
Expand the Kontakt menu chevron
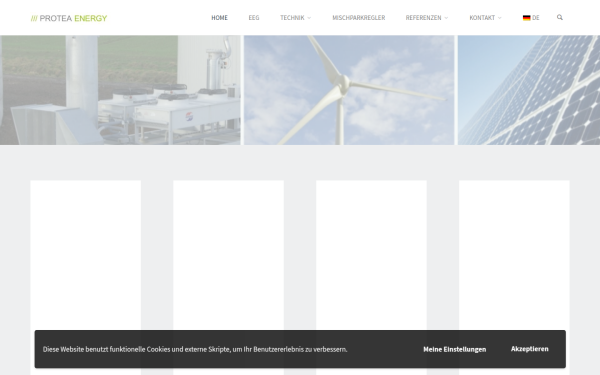[x=499, y=18]
